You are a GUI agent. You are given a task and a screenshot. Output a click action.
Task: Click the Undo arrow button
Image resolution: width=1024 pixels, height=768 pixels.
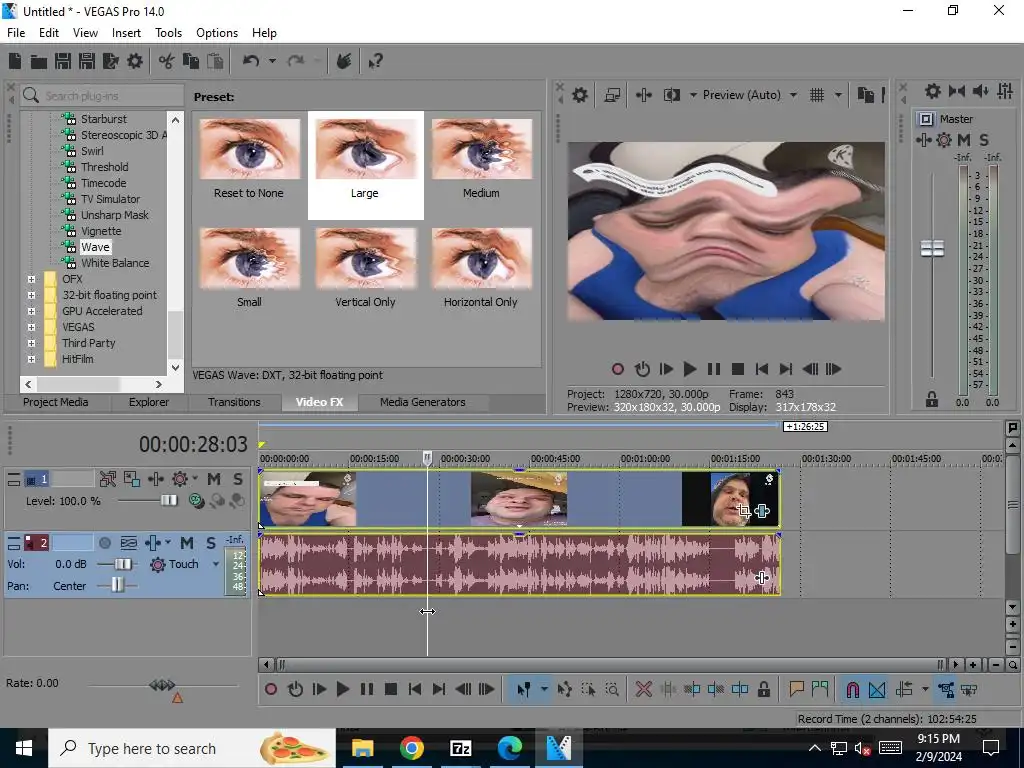tap(251, 61)
